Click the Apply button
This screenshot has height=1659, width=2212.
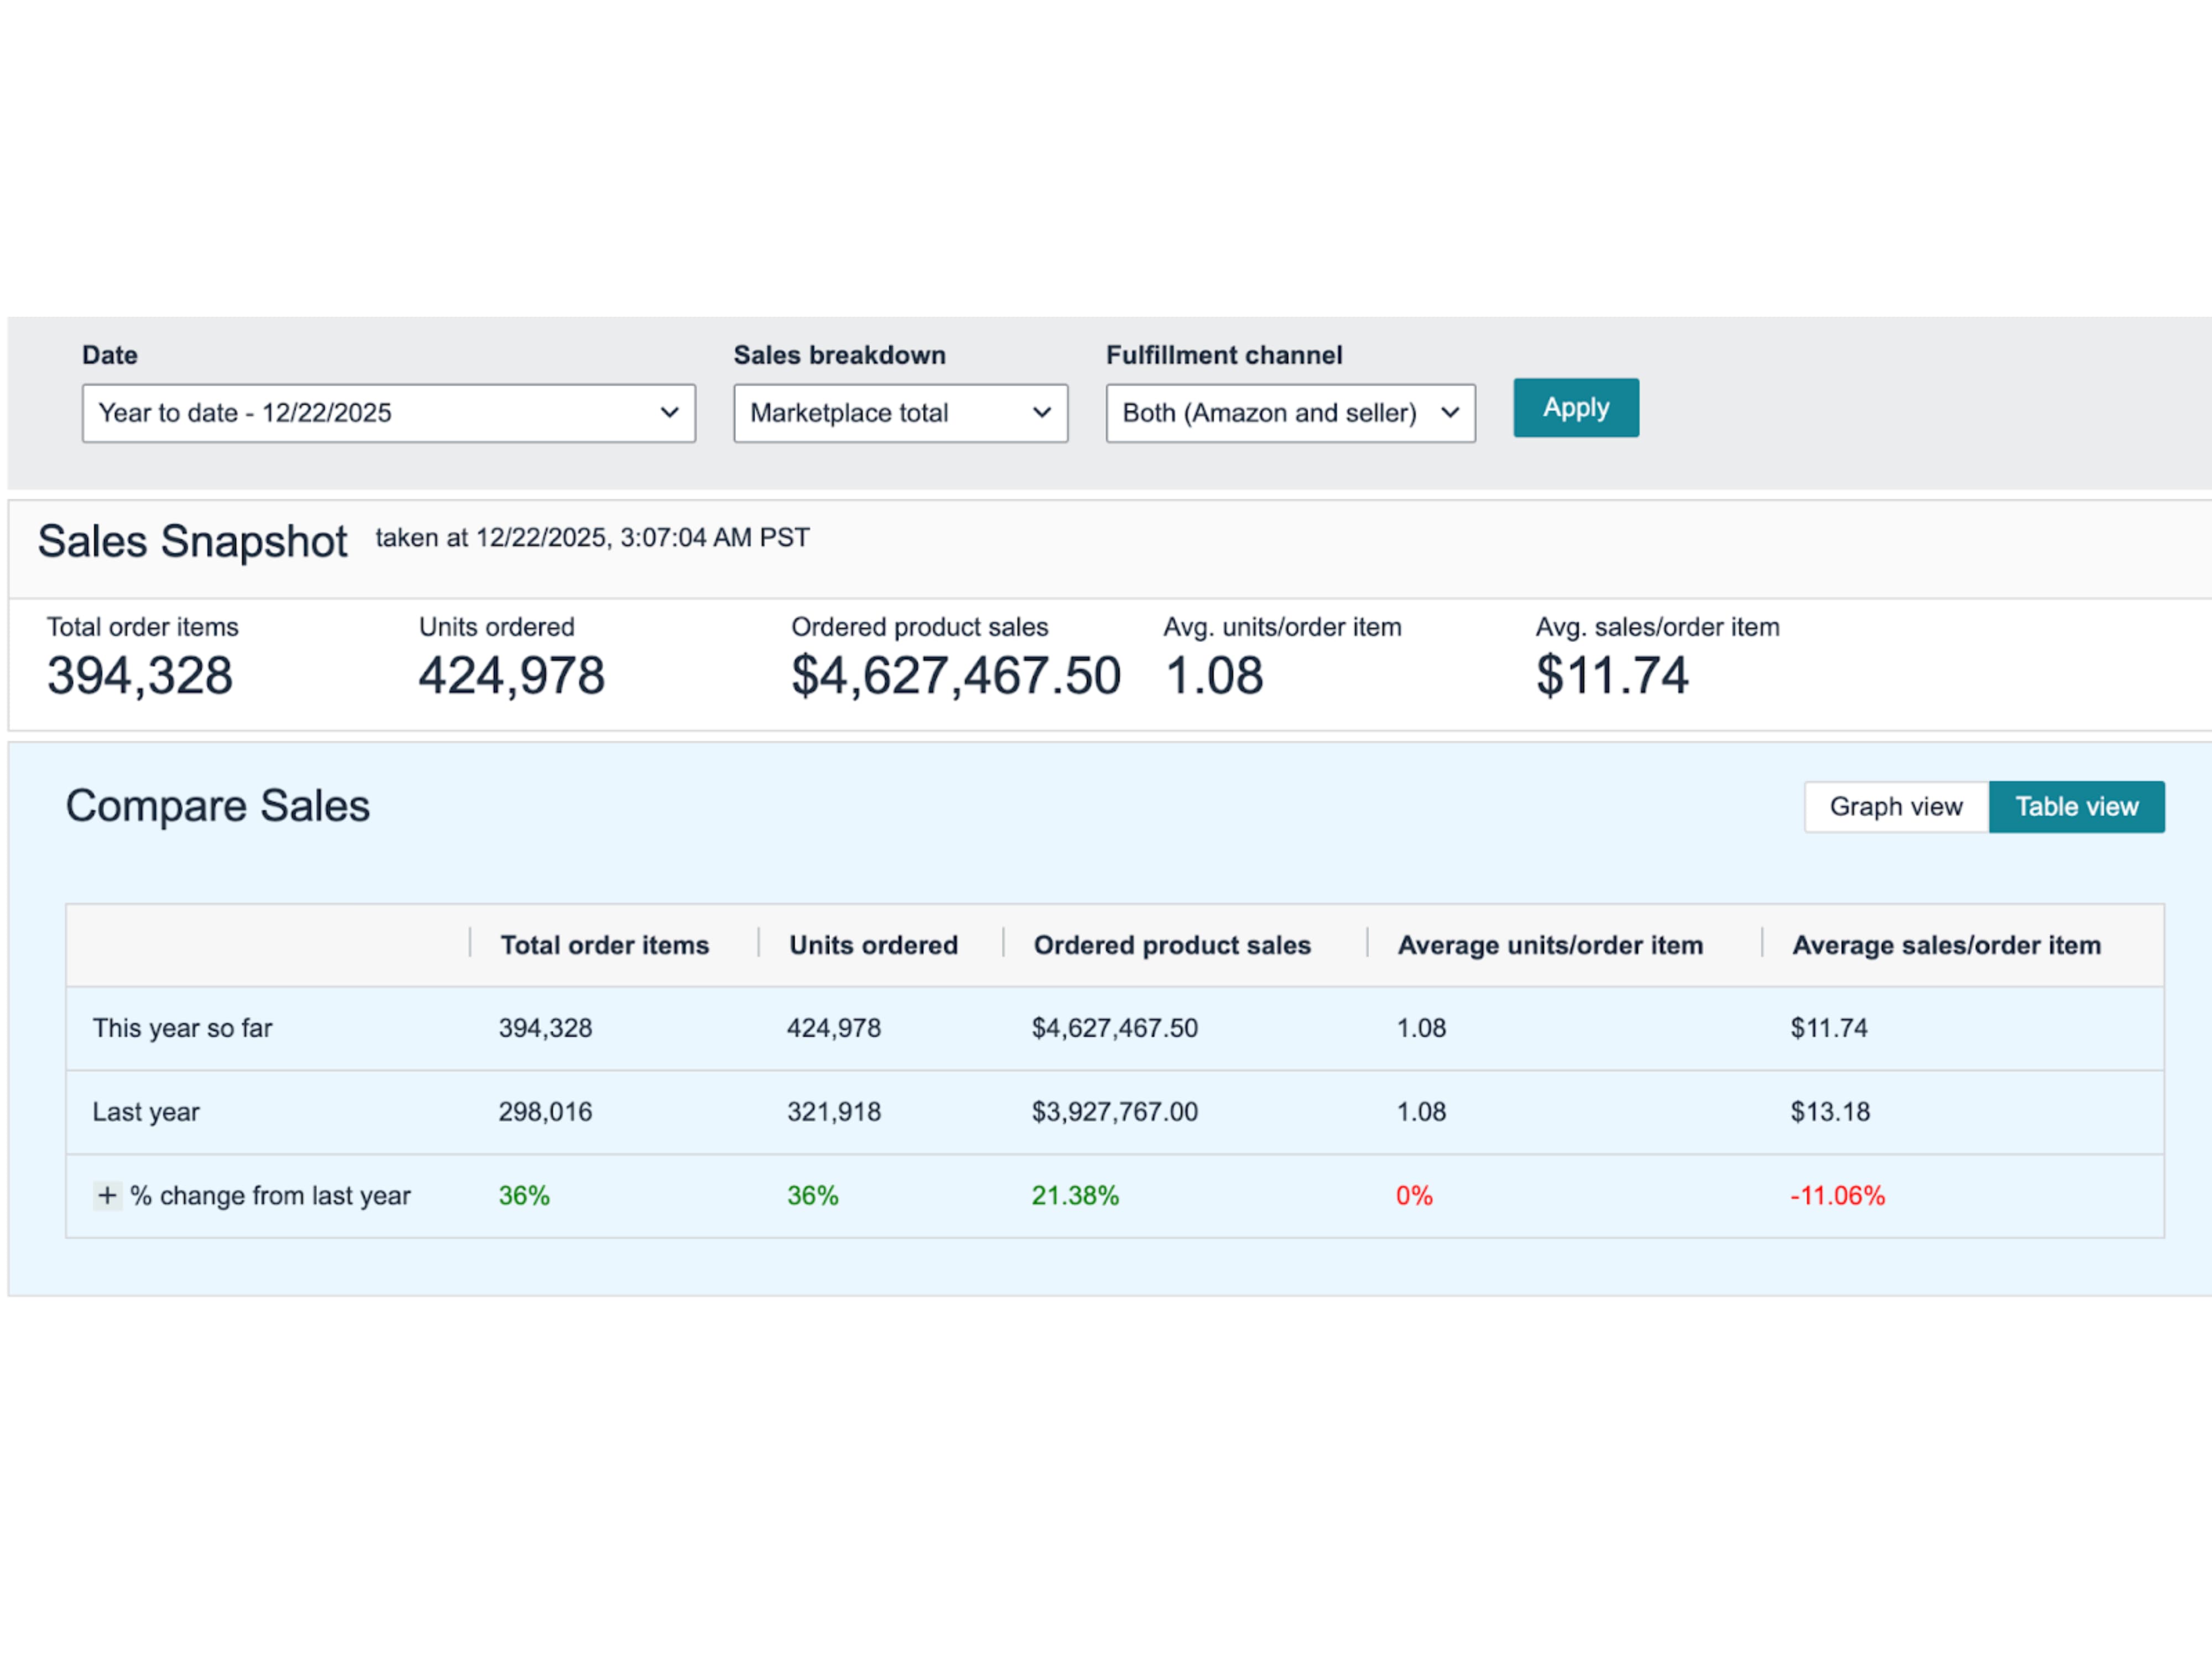pyautogui.click(x=1575, y=408)
